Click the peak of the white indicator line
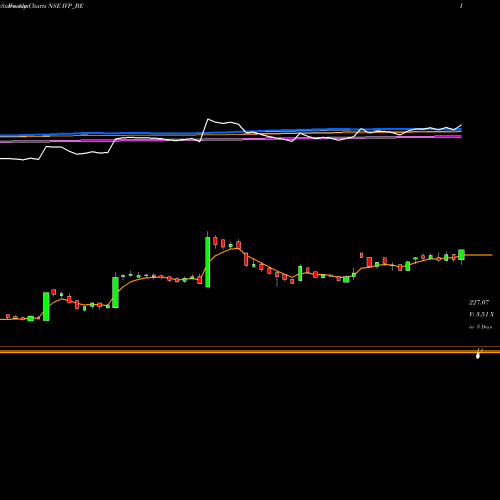The width and height of the screenshot is (500, 500). click(x=208, y=119)
